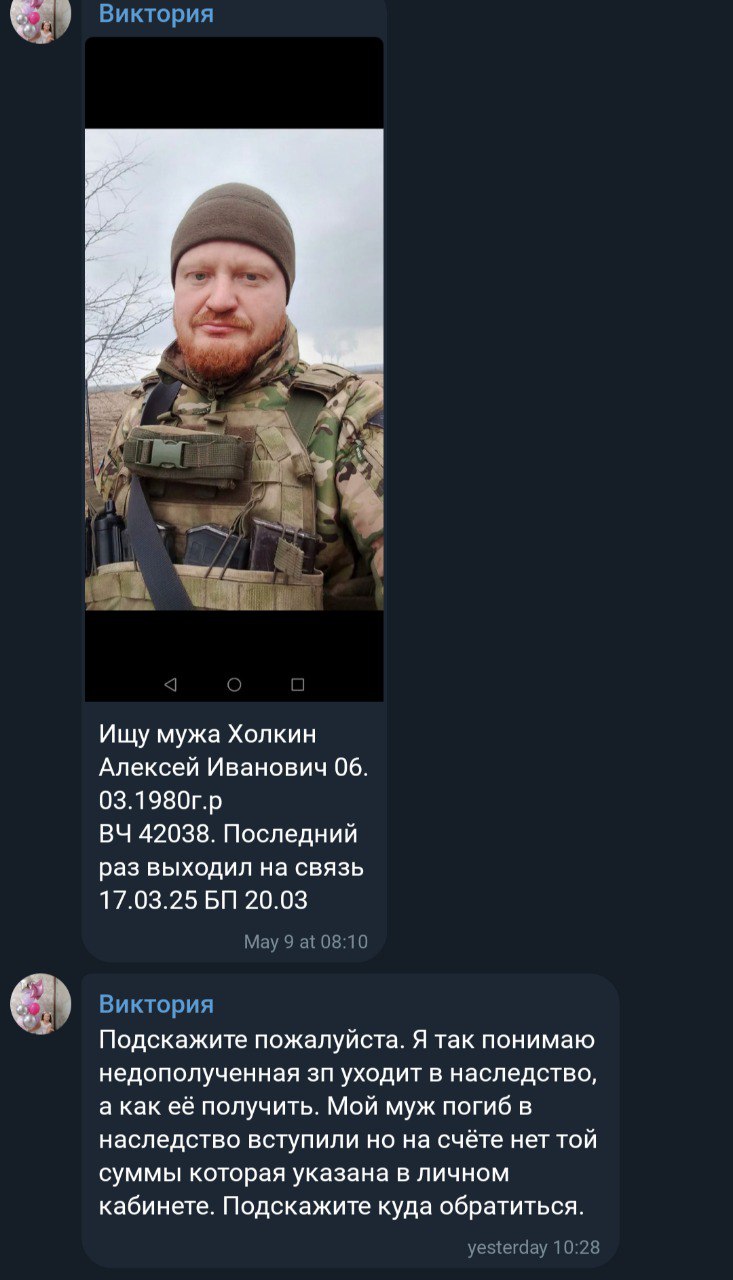Select the timestamp May 9 at 08:10
Image resolution: width=733 pixels, height=1280 pixels.
[306, 942]
